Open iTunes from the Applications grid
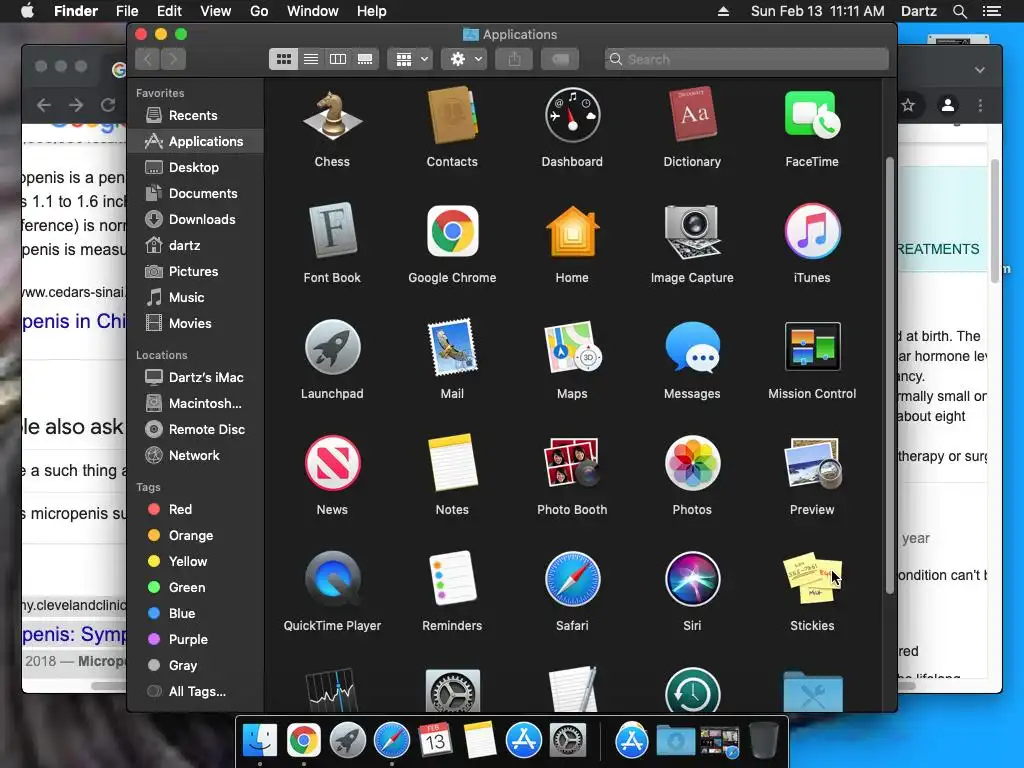 [x=812, y=231]
